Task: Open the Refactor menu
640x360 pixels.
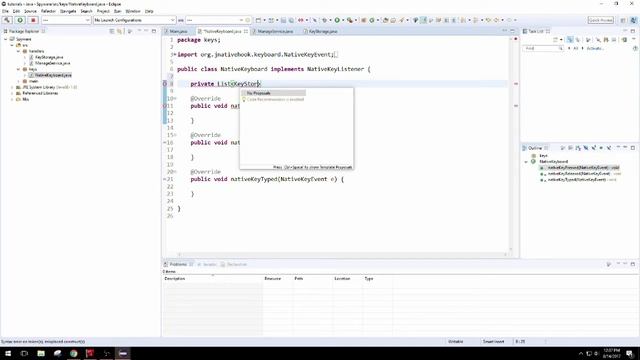Action: tap(48, 11)
